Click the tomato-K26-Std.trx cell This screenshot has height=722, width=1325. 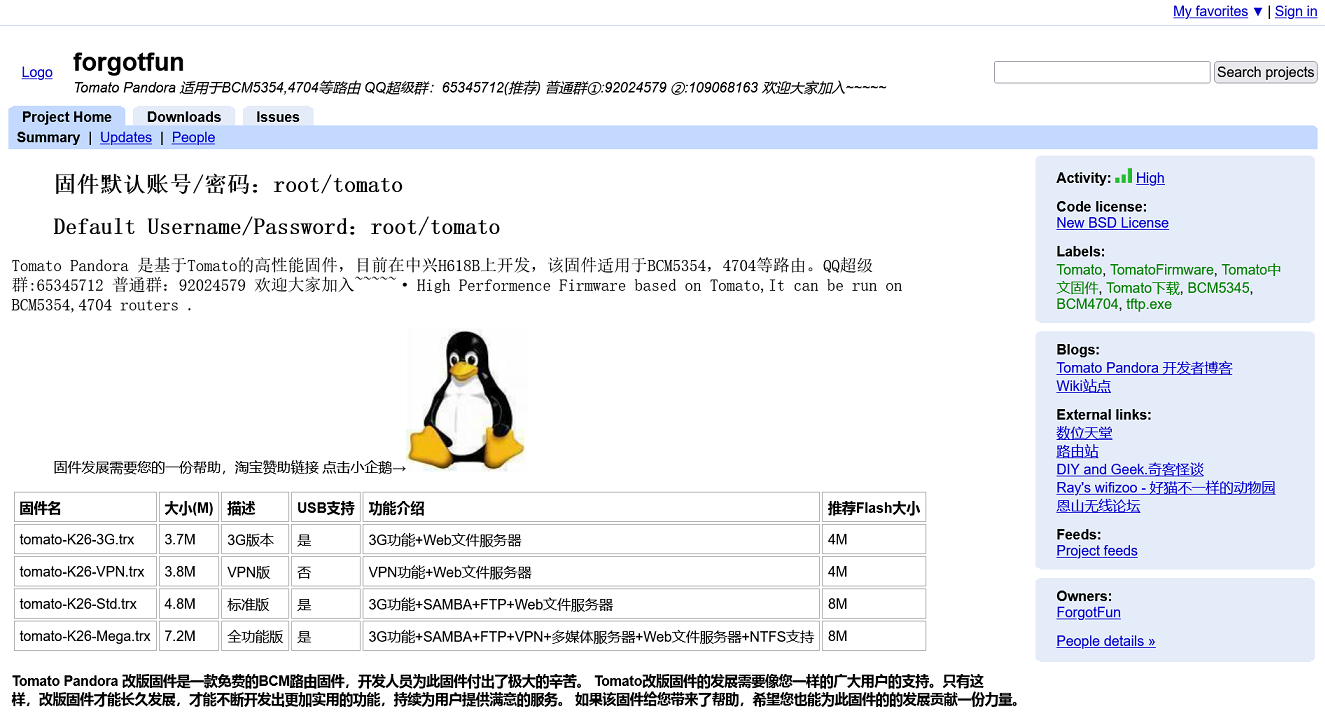86,604
